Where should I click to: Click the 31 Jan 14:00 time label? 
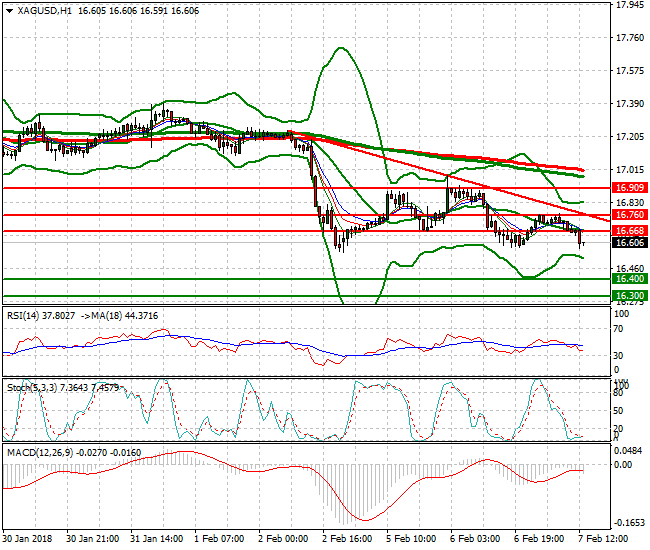pos(157,539)
